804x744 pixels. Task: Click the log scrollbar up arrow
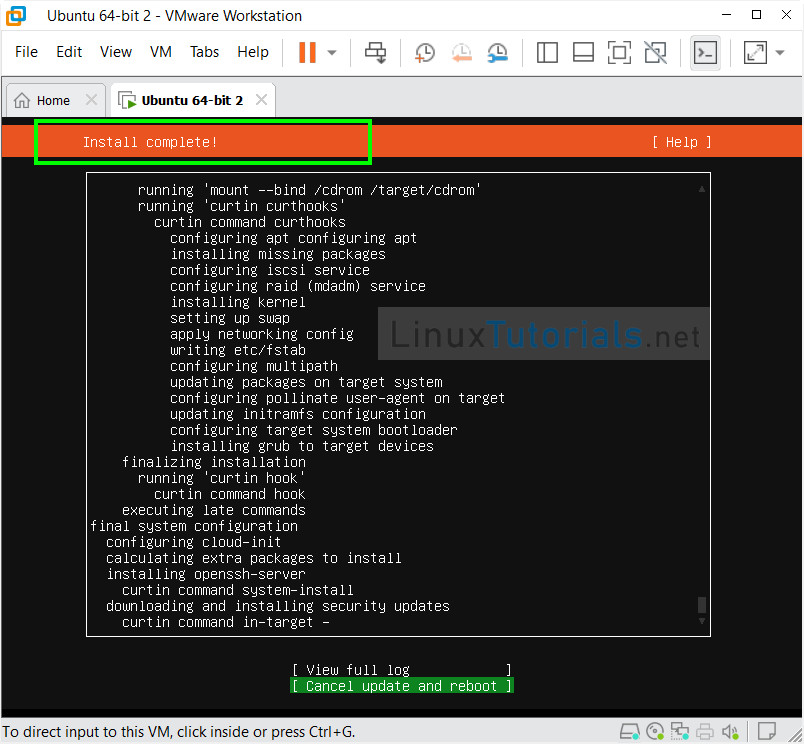pyautogui.click(x=702, y=189)
